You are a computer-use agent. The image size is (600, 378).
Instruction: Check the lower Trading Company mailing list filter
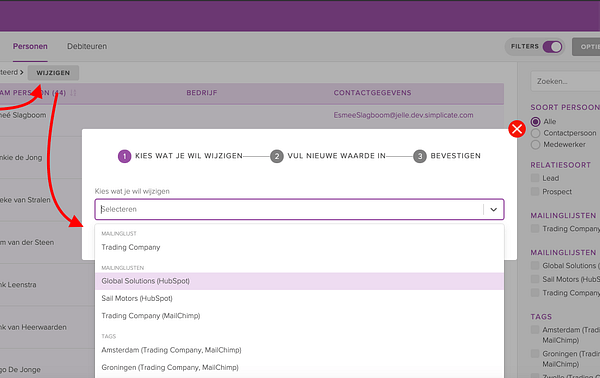coord(535,293)
